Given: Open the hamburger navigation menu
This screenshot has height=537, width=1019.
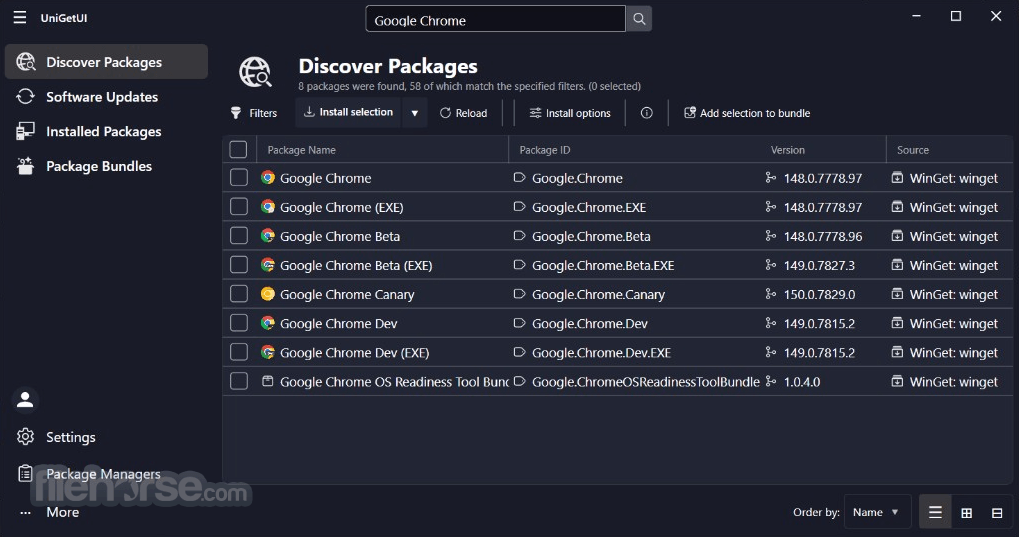Looking at the screenshot, I should [20, 18].
